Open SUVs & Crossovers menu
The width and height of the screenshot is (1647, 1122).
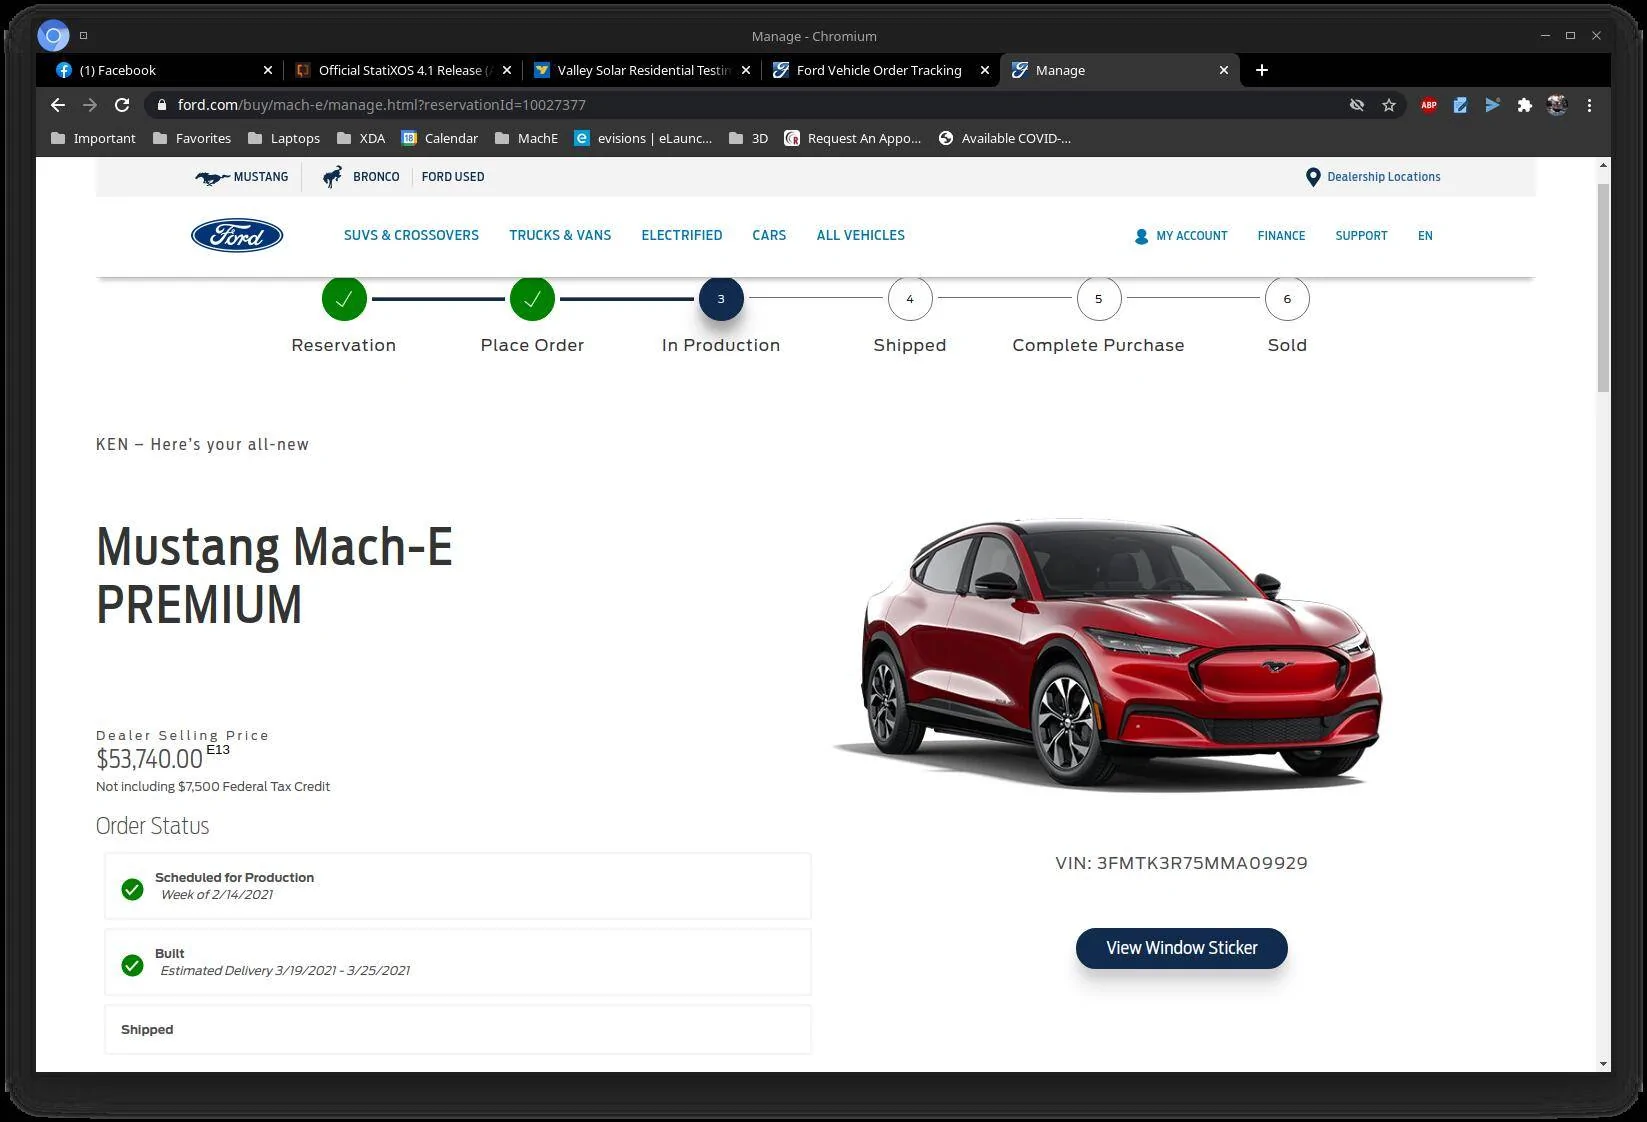click(411, 236)
